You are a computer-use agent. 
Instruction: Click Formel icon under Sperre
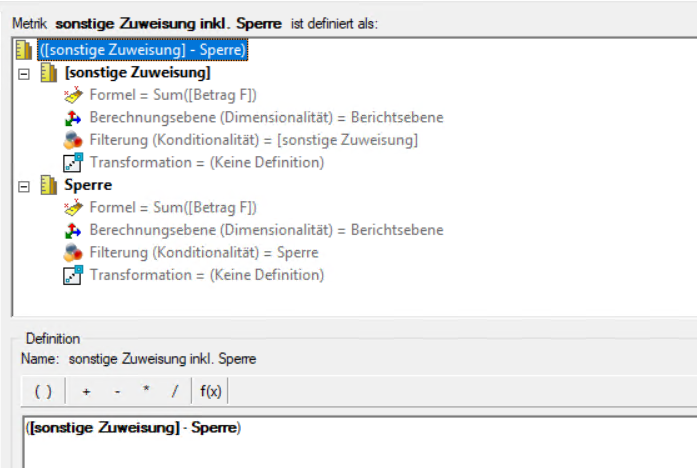coord(72,207)
